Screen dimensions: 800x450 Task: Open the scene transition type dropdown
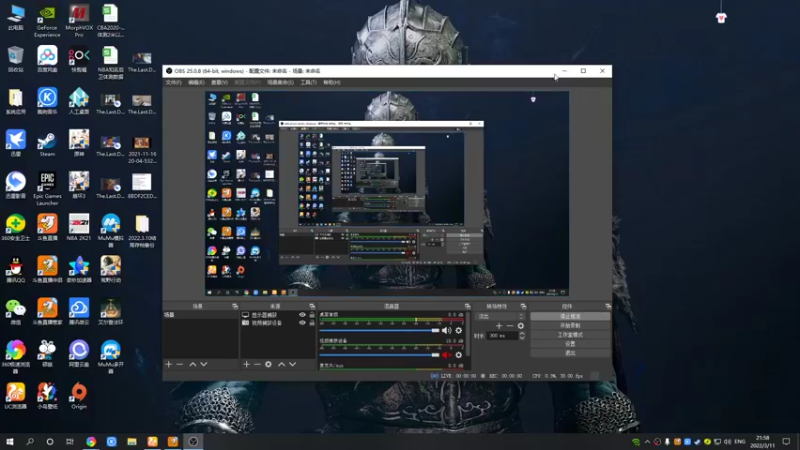(500, 316)
